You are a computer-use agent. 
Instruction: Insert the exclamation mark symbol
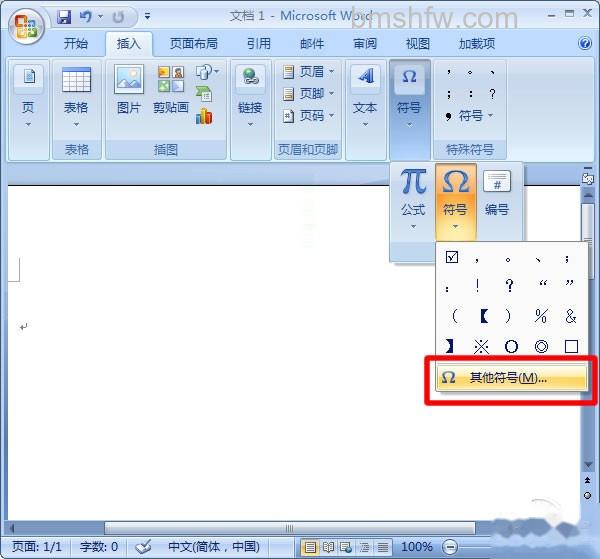(477, 285)
